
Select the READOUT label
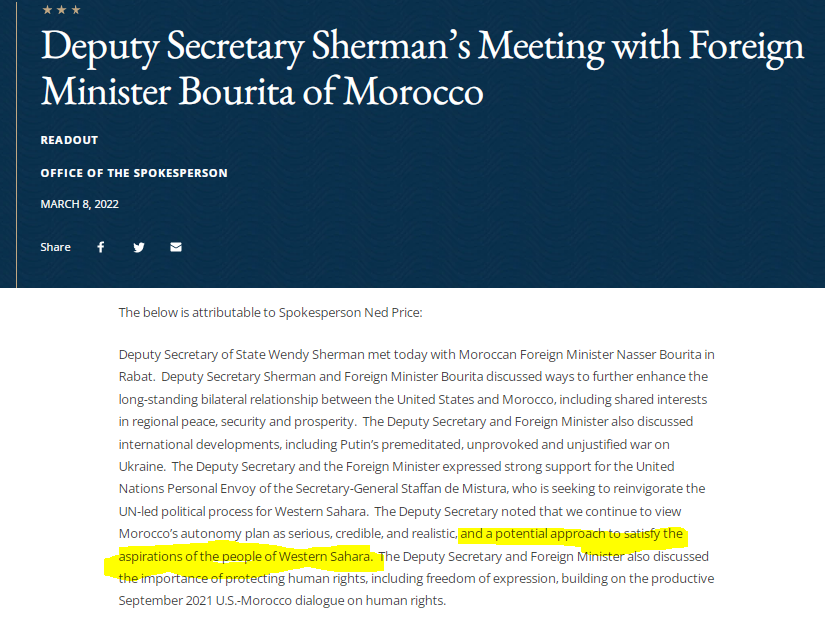point(69,140)
